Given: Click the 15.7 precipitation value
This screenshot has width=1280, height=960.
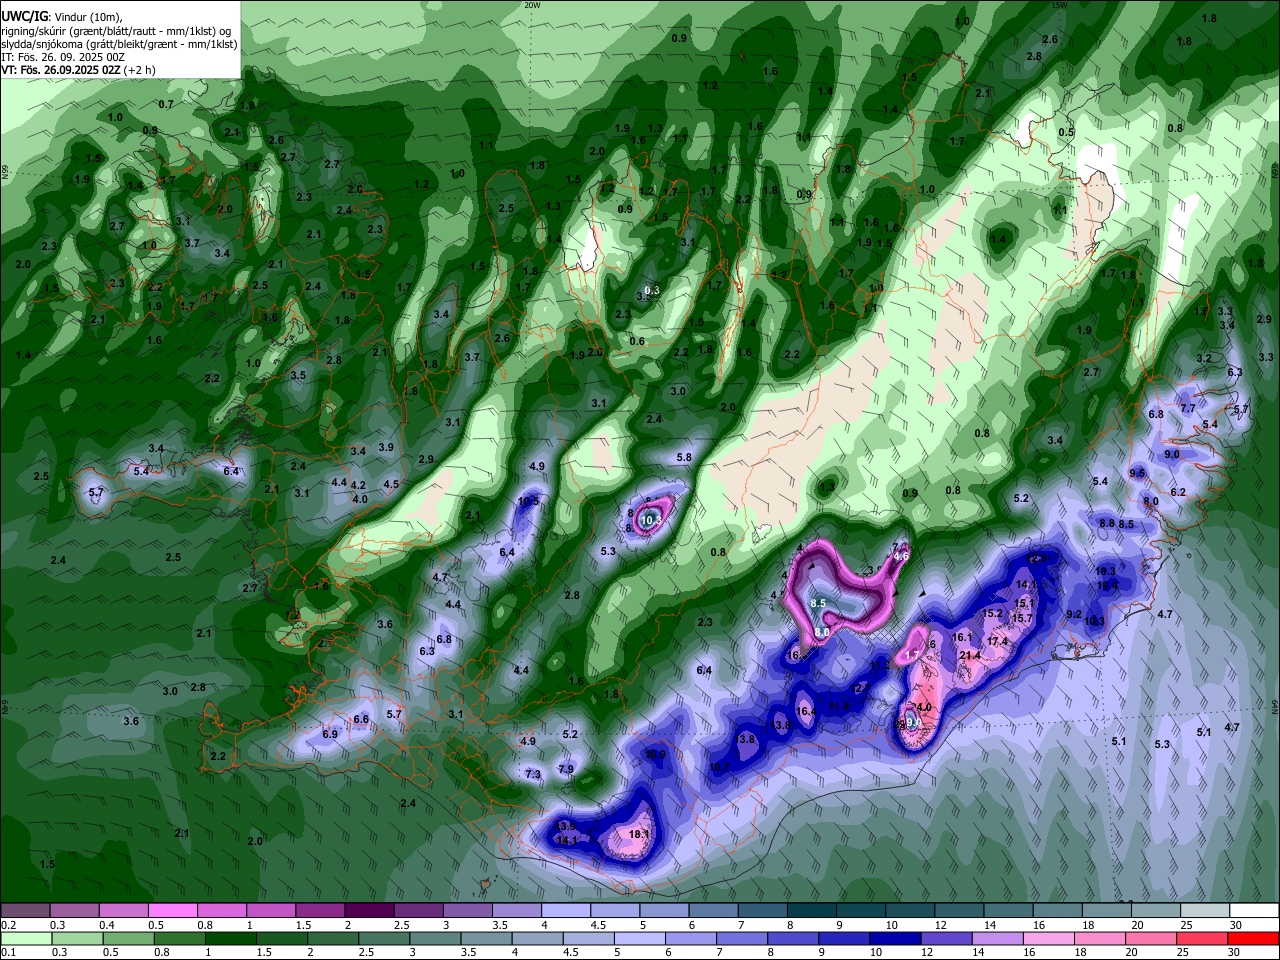Looking at the screenshot, I should click(x=1022, y=619).
